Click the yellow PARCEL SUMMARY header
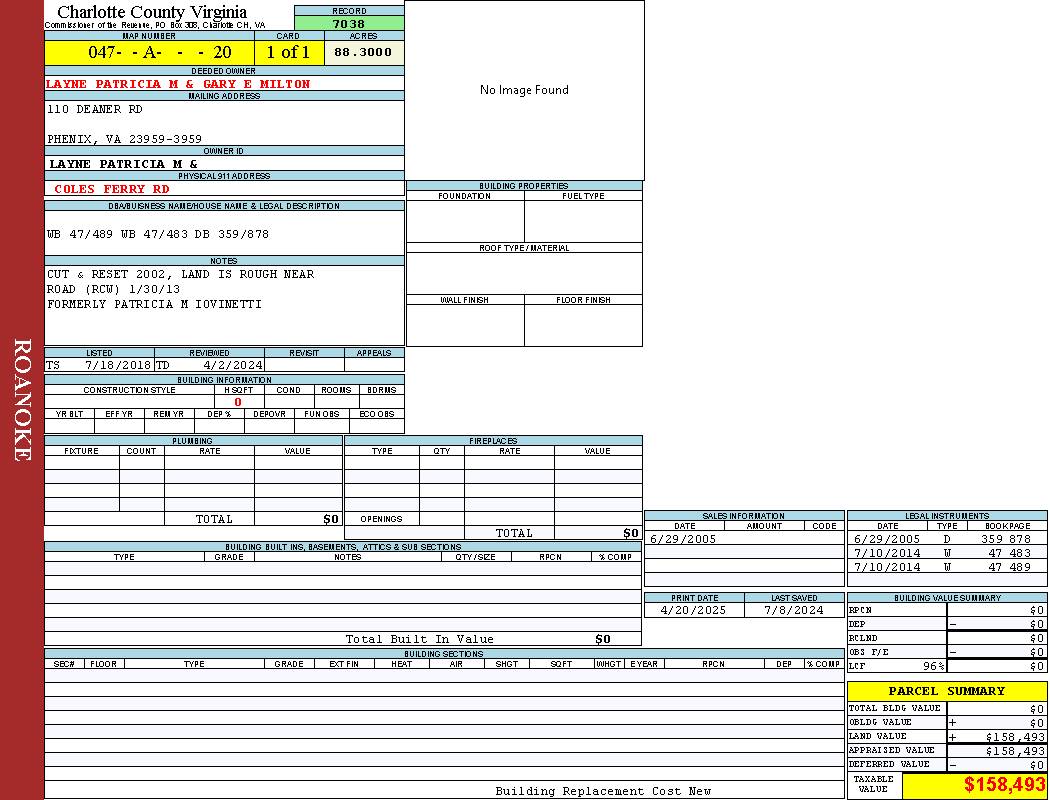The height and width of the screenshot is (800, 1050). click(946, 691)
